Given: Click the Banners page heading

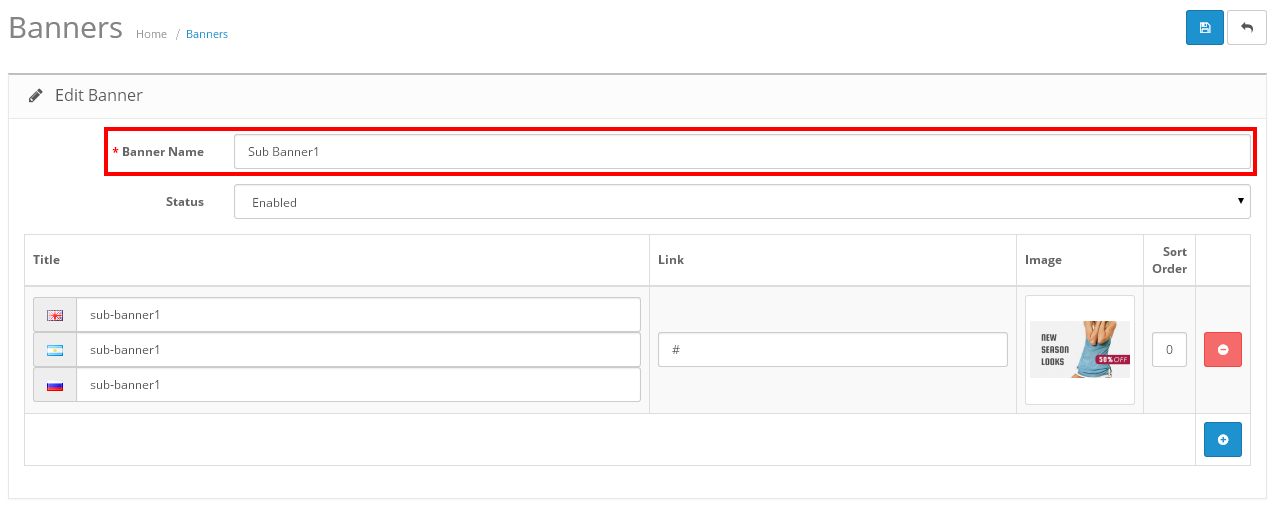Looking at the screenshot, I should [65, 28].
